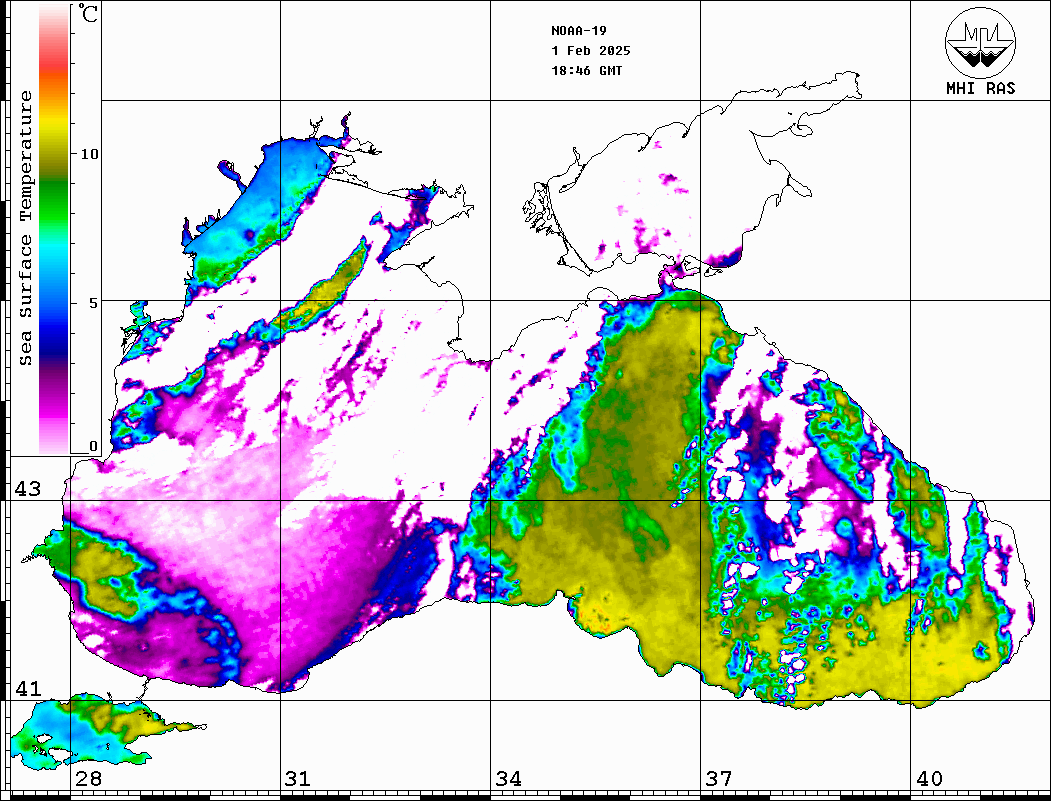
Task: Click the '°C' unit label
Action: [x=88, y=13]
